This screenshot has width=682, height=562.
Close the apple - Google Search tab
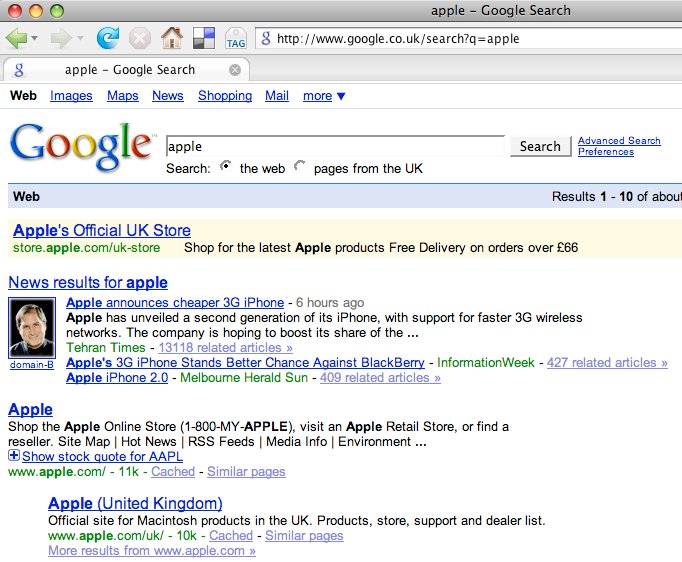235,70
